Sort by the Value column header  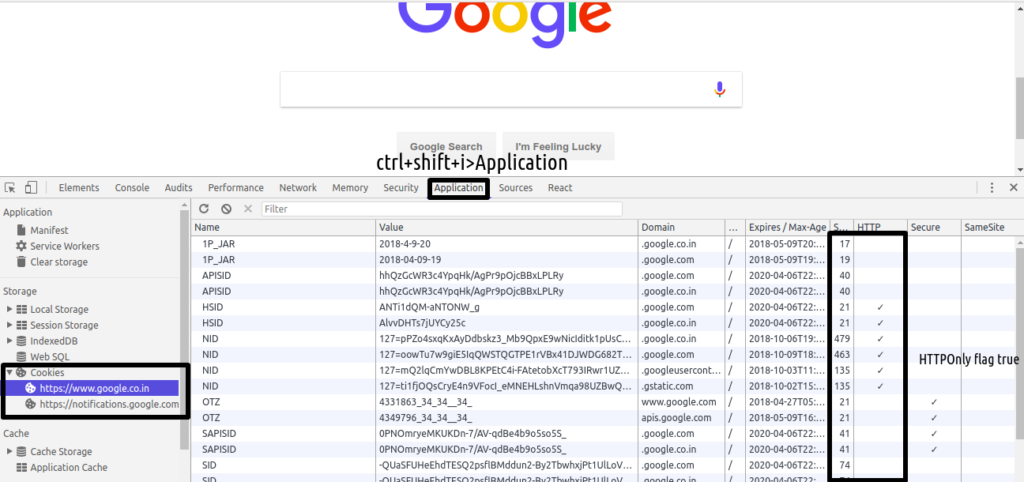point(507,227)
